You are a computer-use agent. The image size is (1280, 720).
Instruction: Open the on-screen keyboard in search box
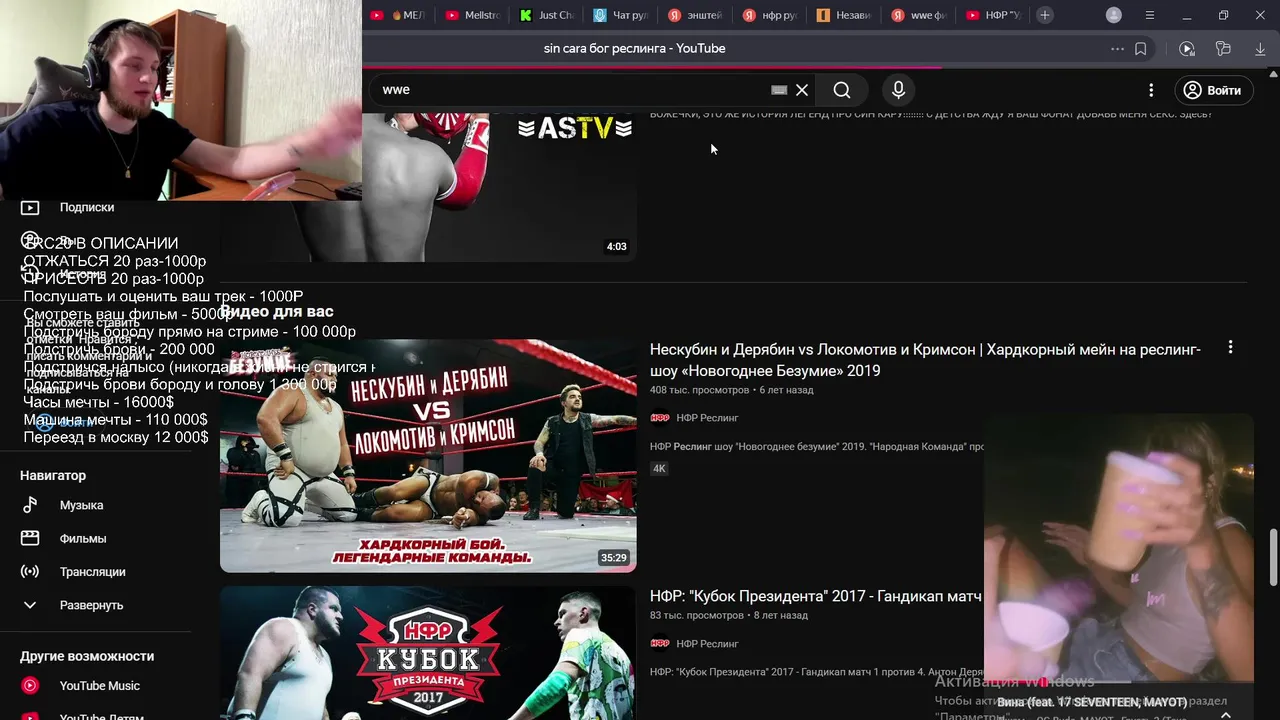[779, 90]
